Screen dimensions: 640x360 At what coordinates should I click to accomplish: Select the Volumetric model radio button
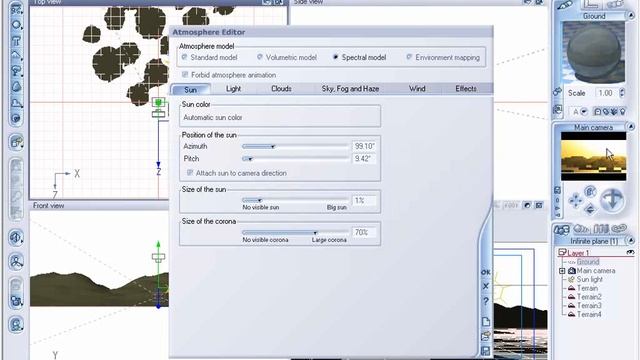click(x=260, y=58)
